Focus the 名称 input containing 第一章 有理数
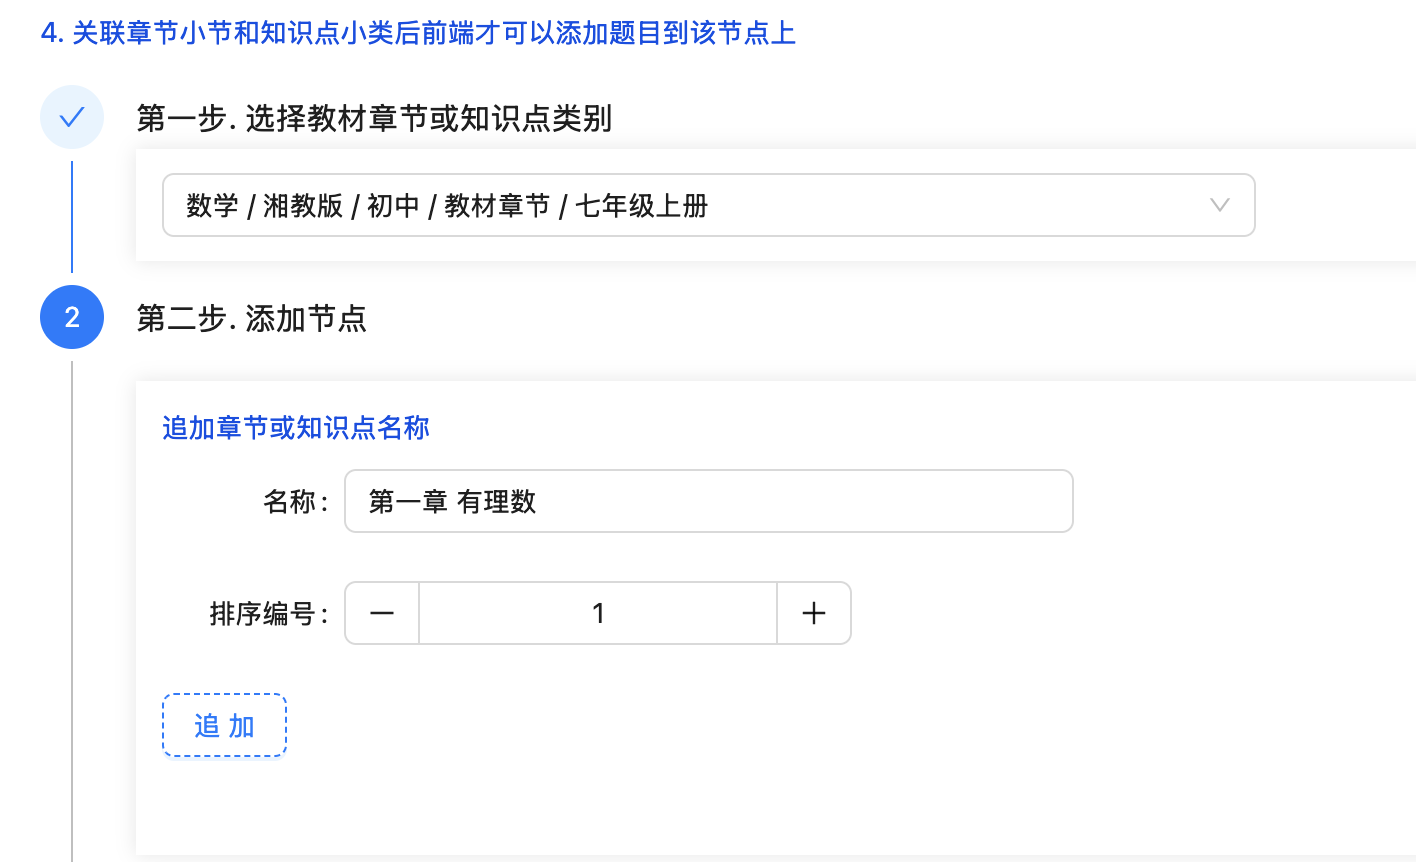Image resolution: width=1416 pixels, height=862 pixels. 708,501
